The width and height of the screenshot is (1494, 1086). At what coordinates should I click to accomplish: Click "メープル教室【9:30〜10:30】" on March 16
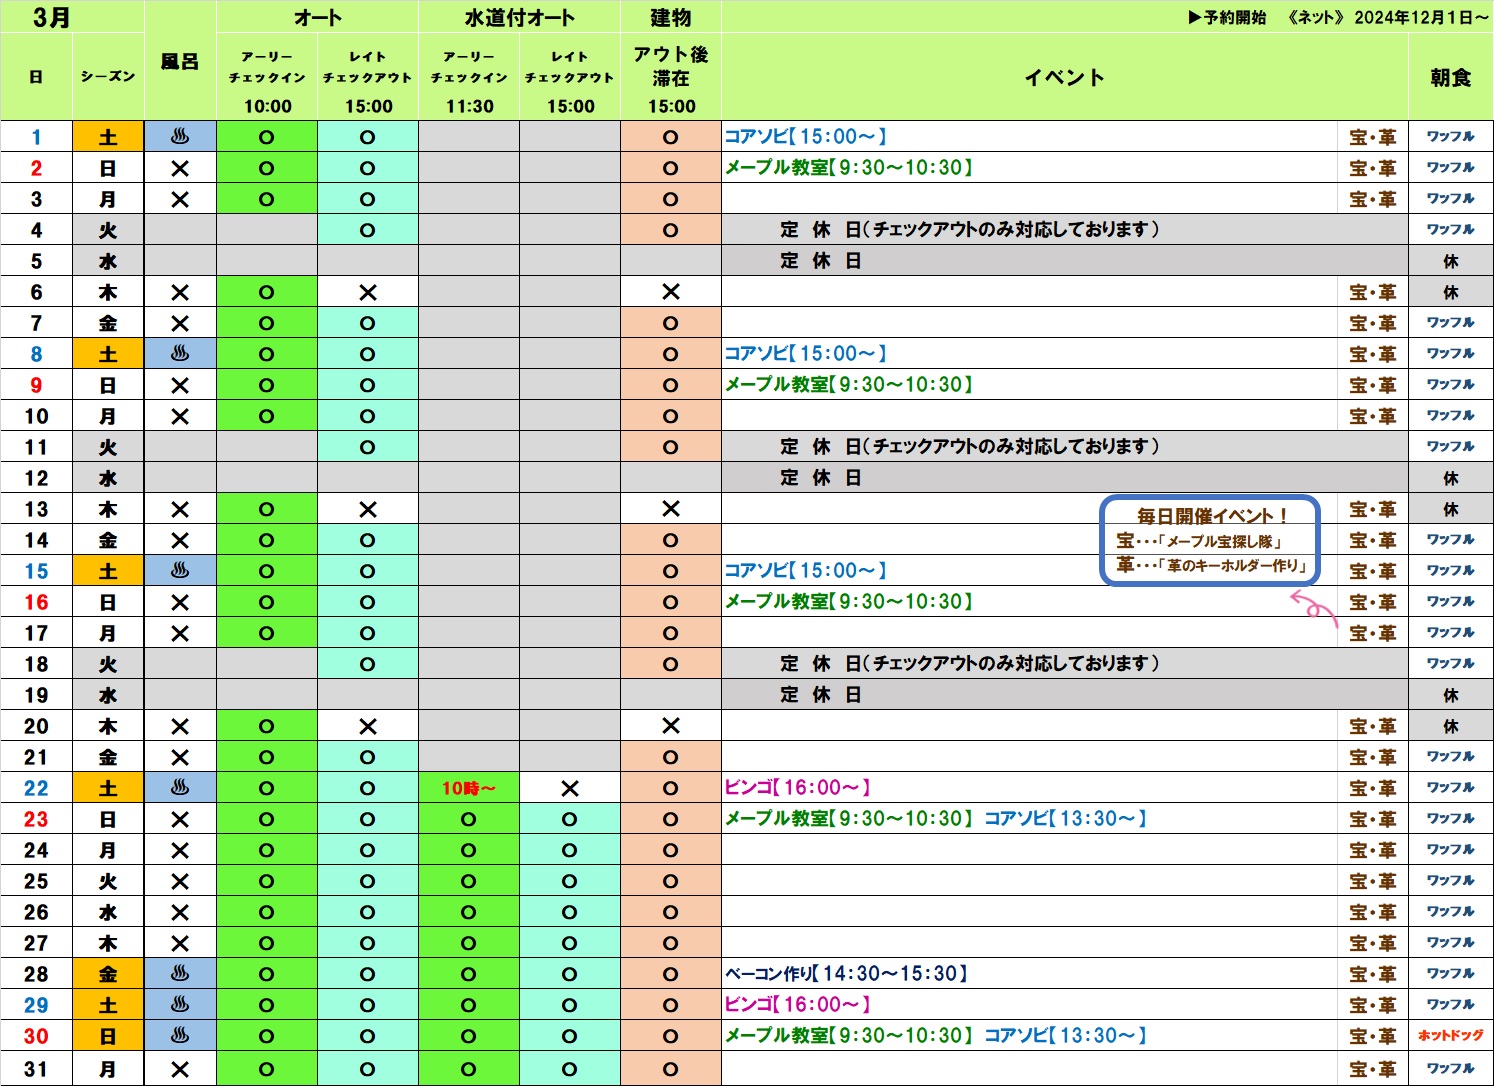click(x=849, y=601)
